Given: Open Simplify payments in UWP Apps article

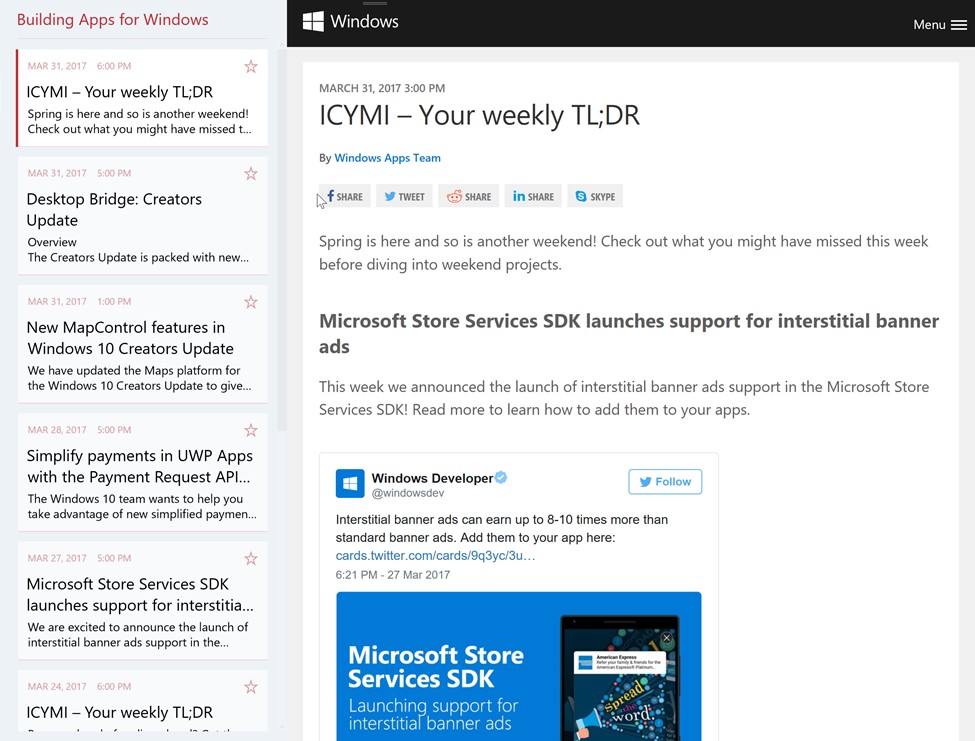Looking at the screenshot, I should pyautogui.click(x=143, y=472).
